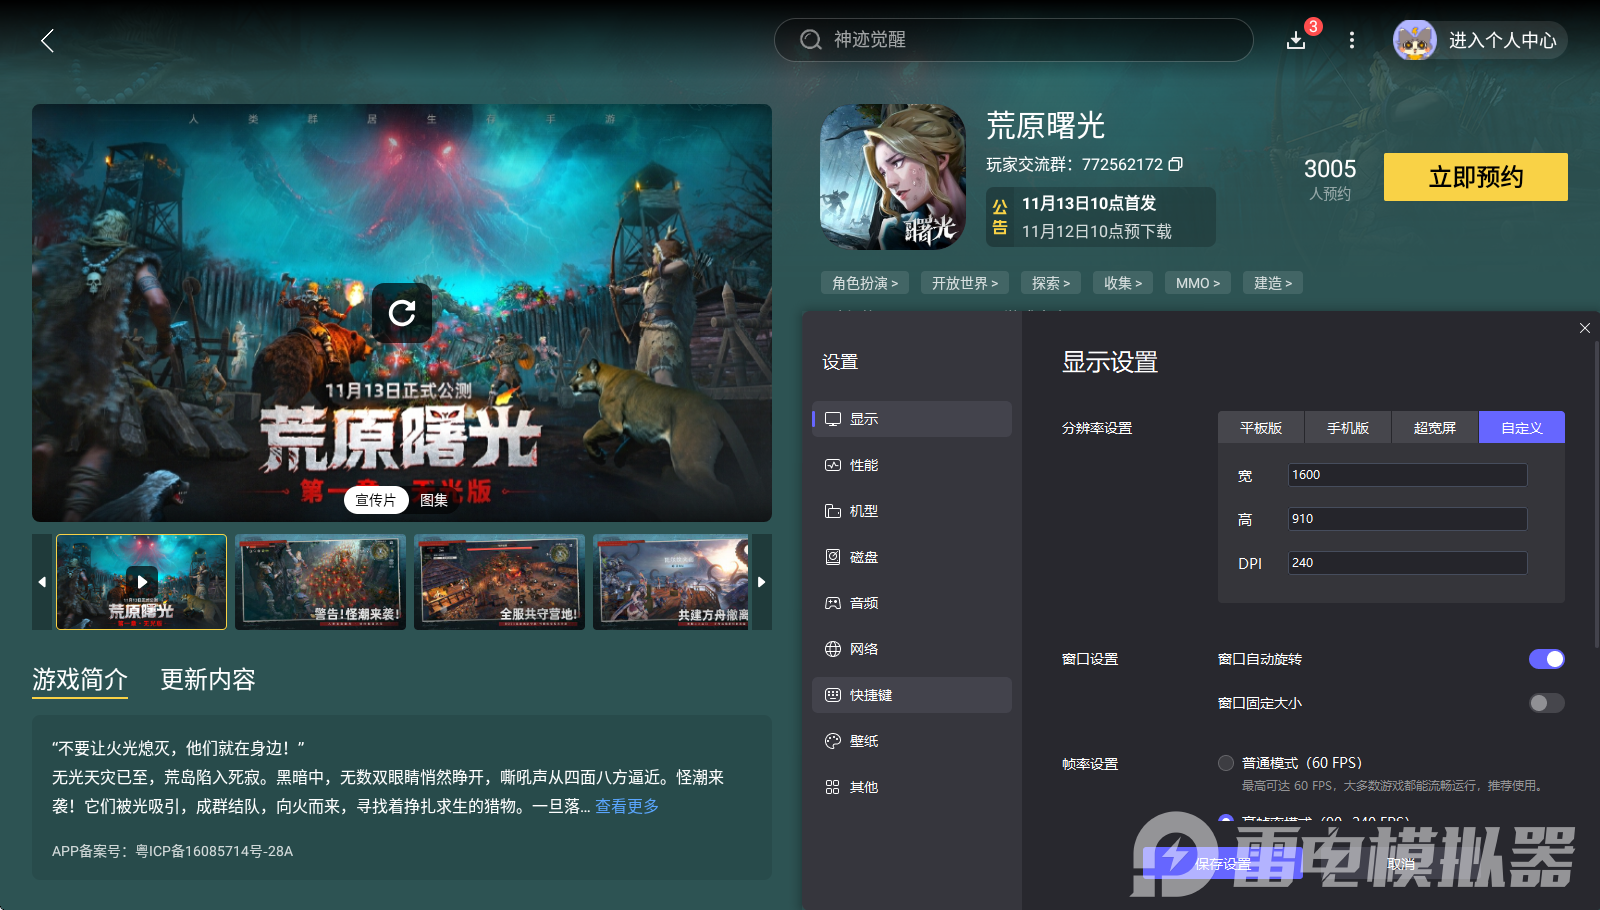This screenshot has height=910, width=1600.
Task: Select the 全服共守营地! screenshot thumbnail
Action: (x=499, y=582)
